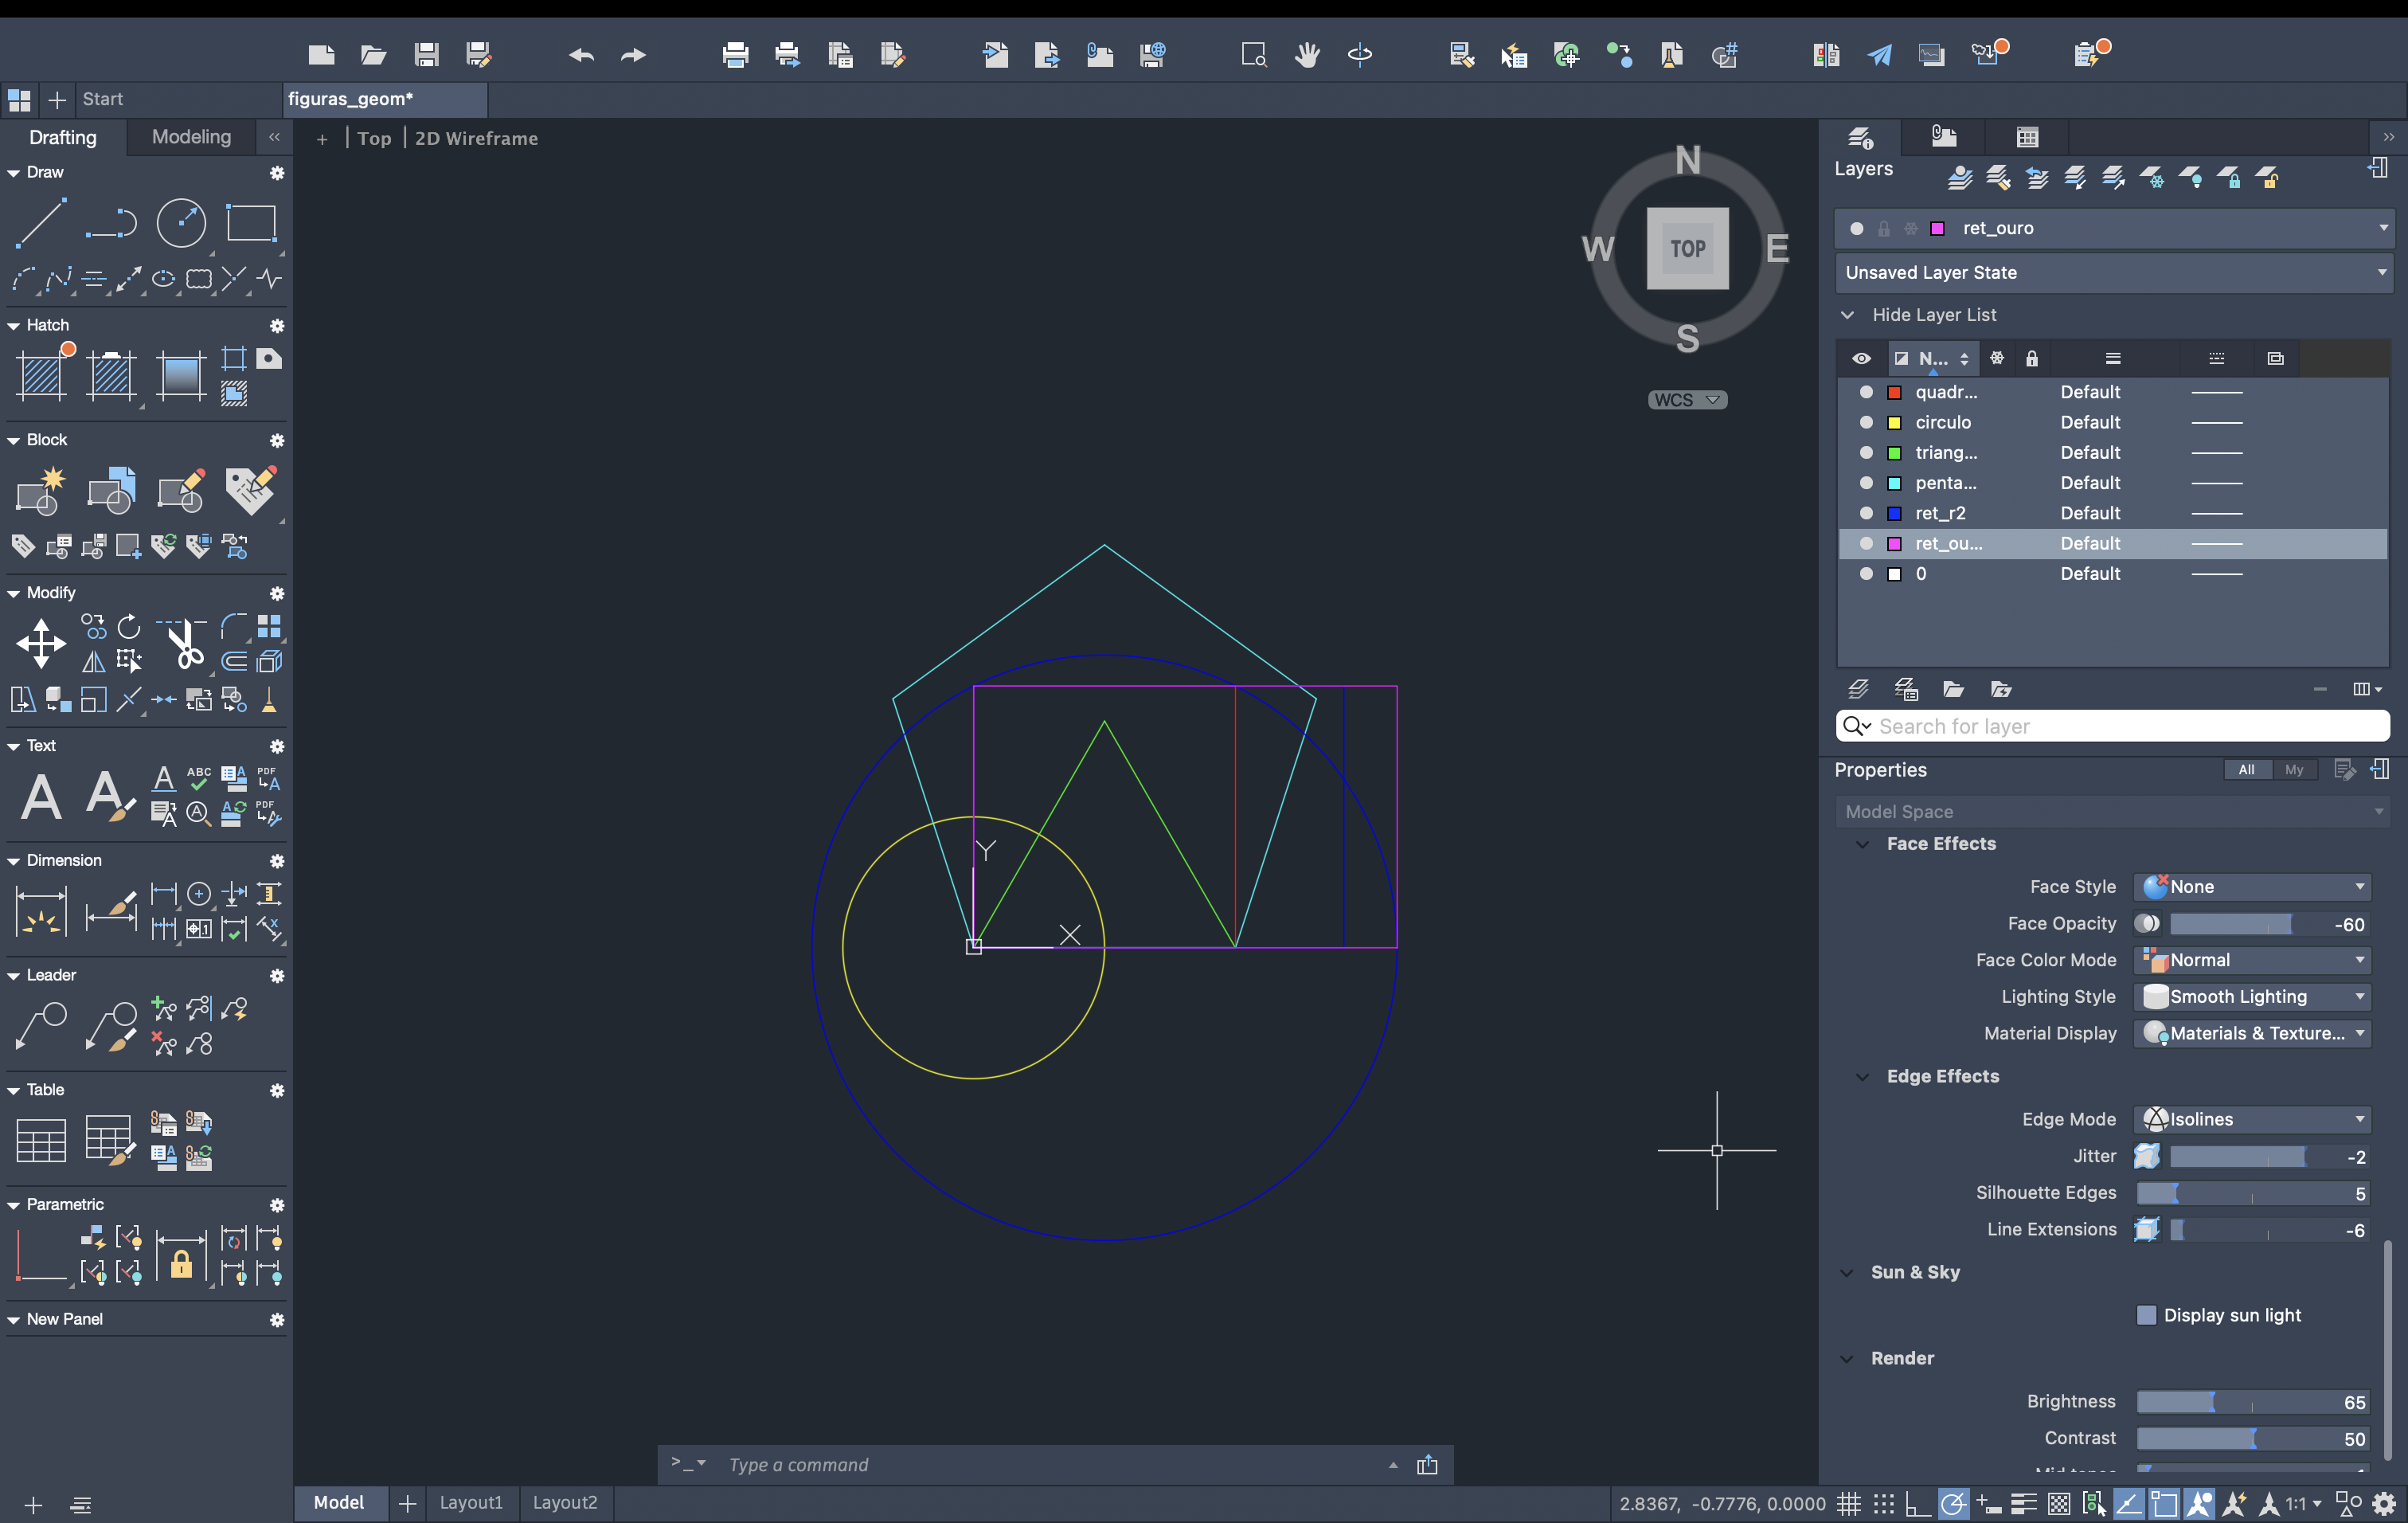Select the Multiline Text tool

point(41,797)
